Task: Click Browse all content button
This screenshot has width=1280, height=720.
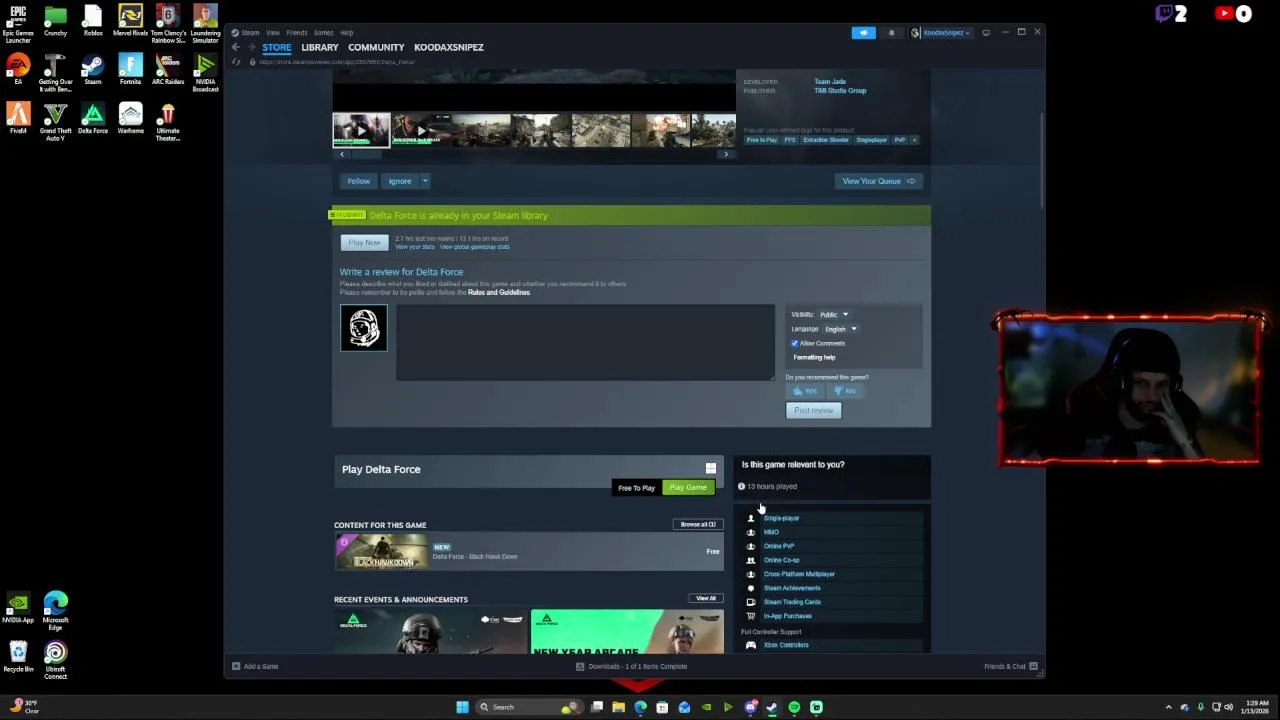Action: [x=698, y=524]
